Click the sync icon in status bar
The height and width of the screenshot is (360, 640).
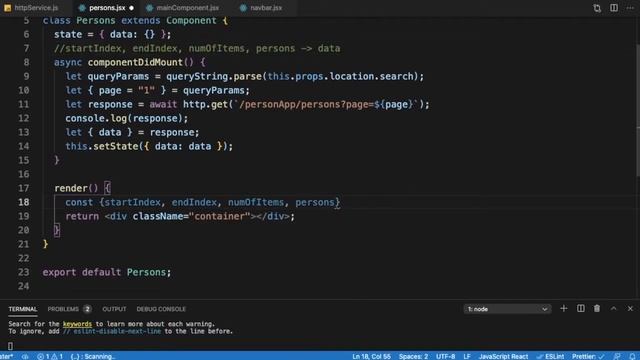[25, 356]
